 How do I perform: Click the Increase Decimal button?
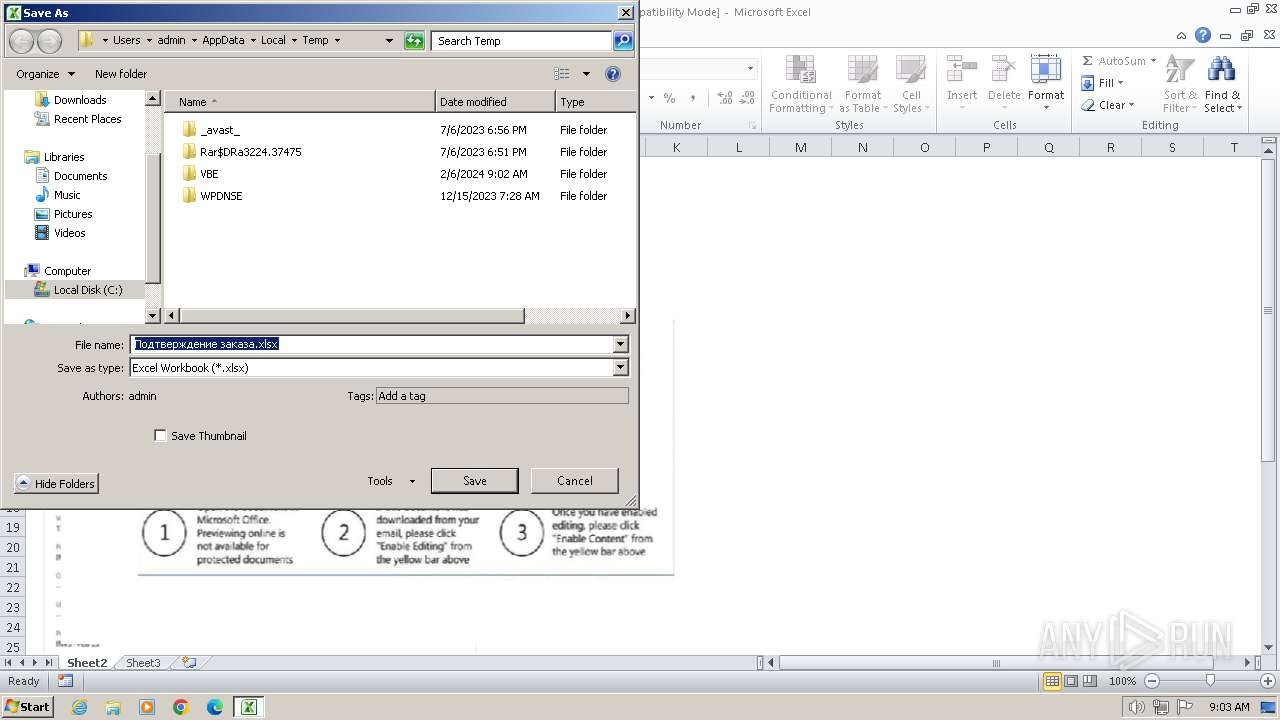(724, 98)
